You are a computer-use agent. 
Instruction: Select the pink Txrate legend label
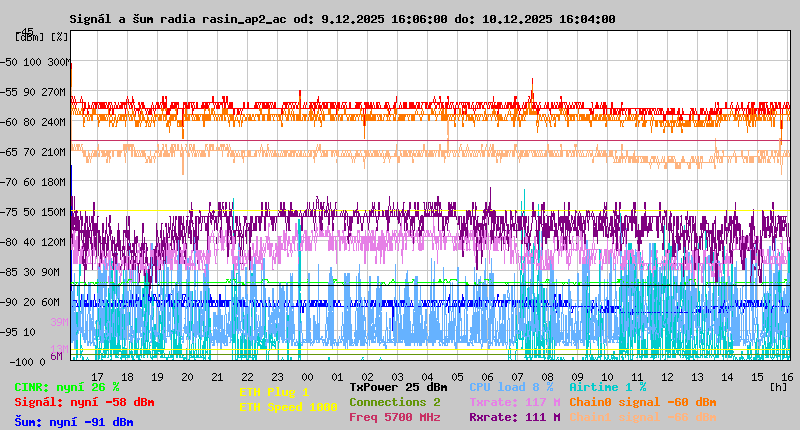pos(515,402)
